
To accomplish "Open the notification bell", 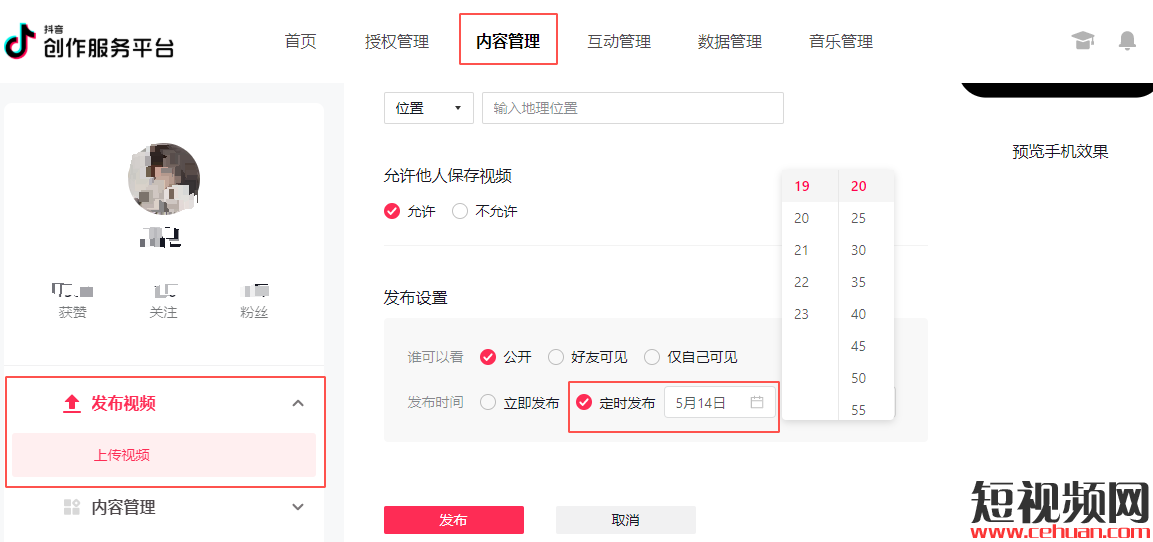I will click(1127, 41).
